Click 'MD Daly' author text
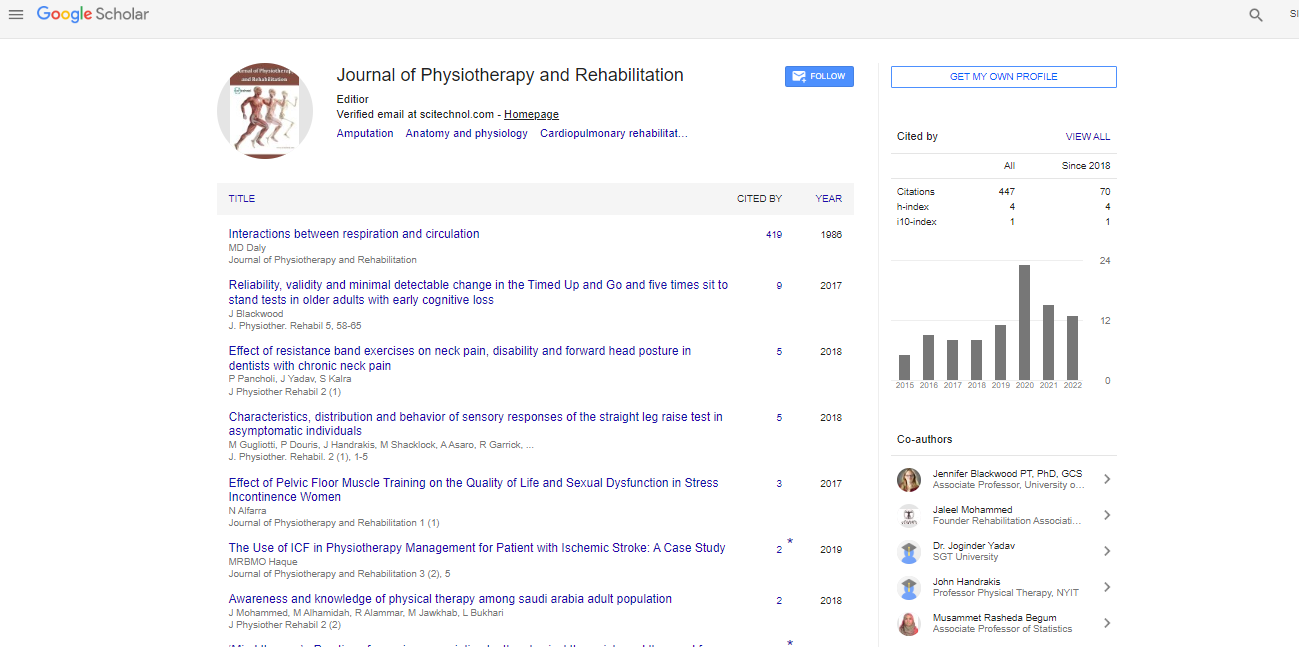 point(247,248)
